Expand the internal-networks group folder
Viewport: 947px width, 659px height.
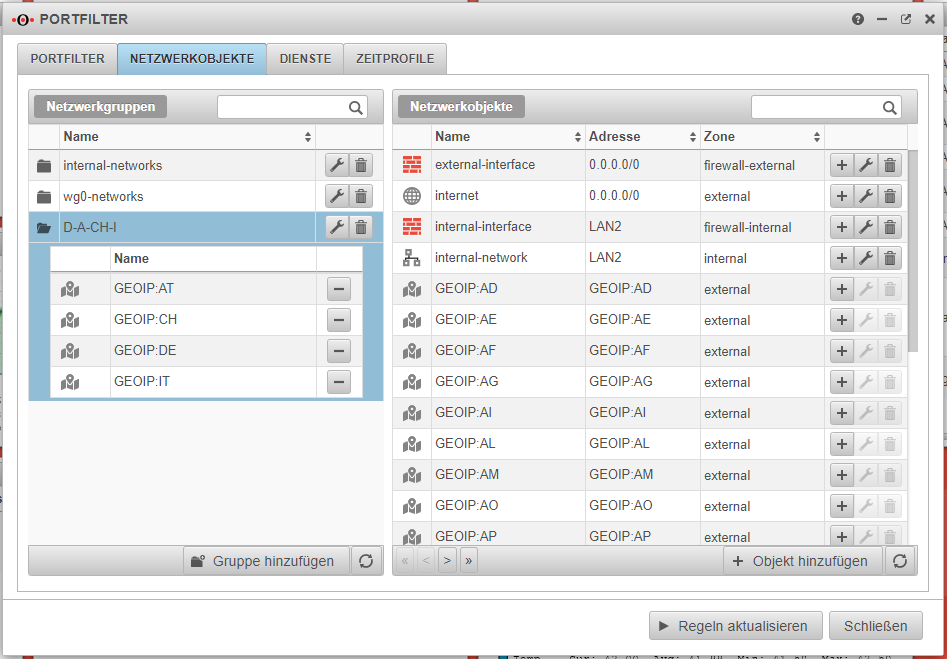(44, 166)
